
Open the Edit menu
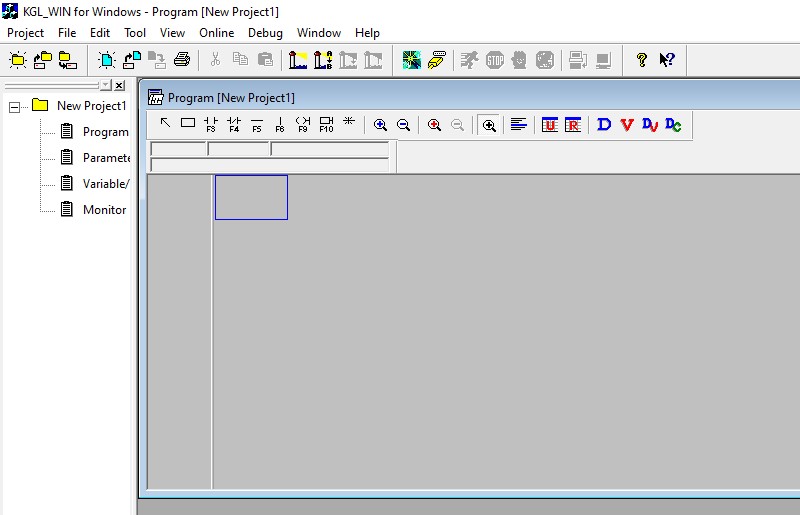tap(100, 33)
